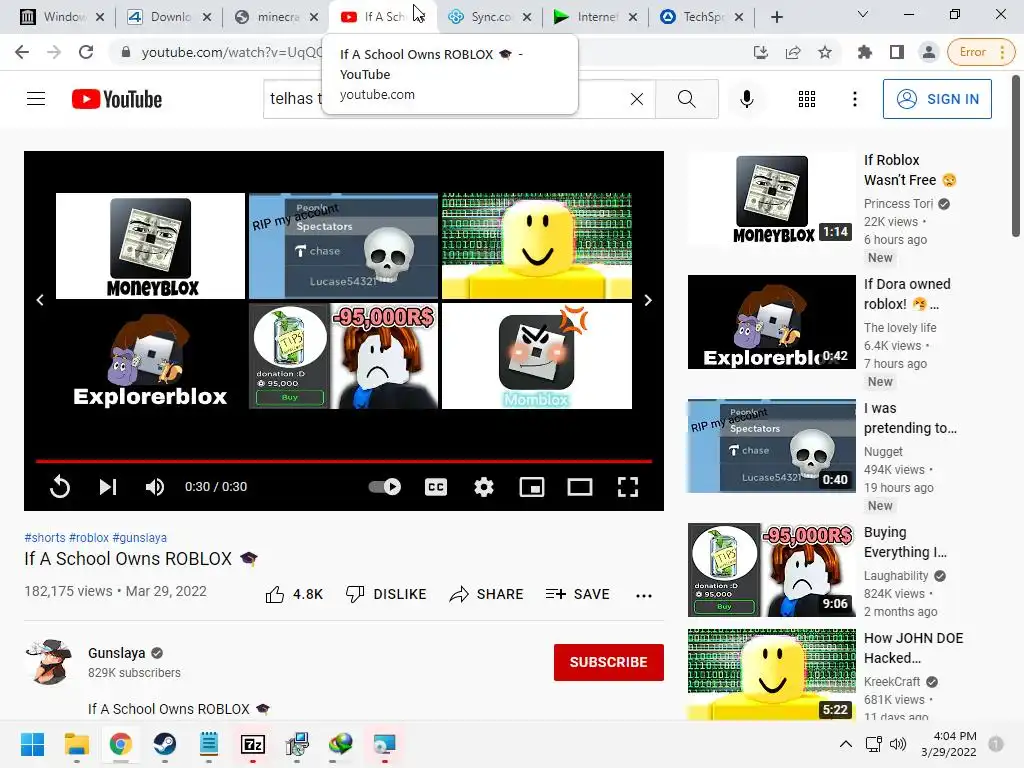Switch to the Internet browser tab

point(597,17)
